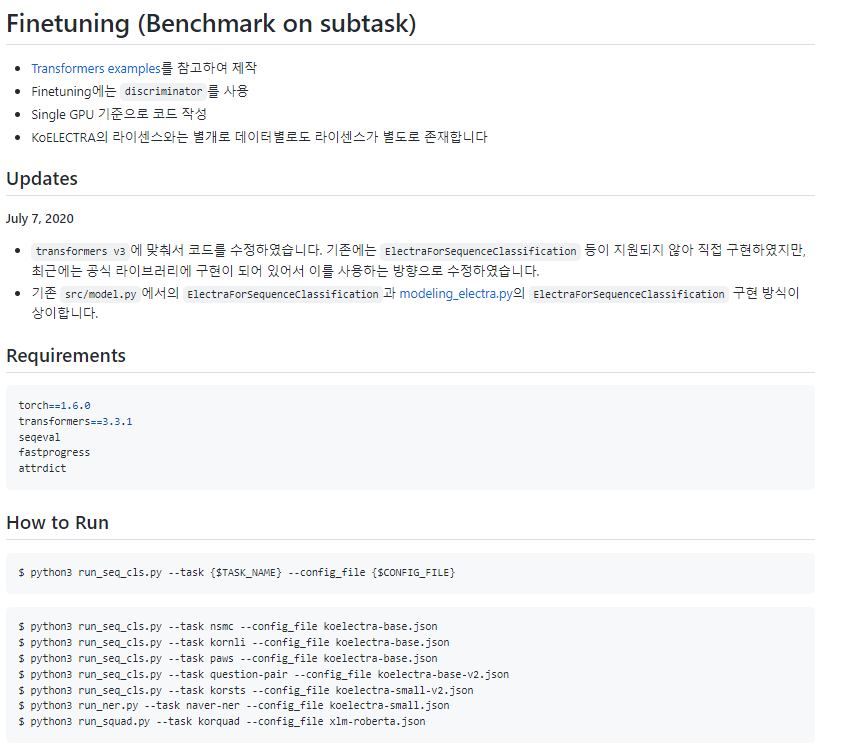Click the inline code 'discriminator'
This screenshot has width=841, height=755.
coord(164,92)
